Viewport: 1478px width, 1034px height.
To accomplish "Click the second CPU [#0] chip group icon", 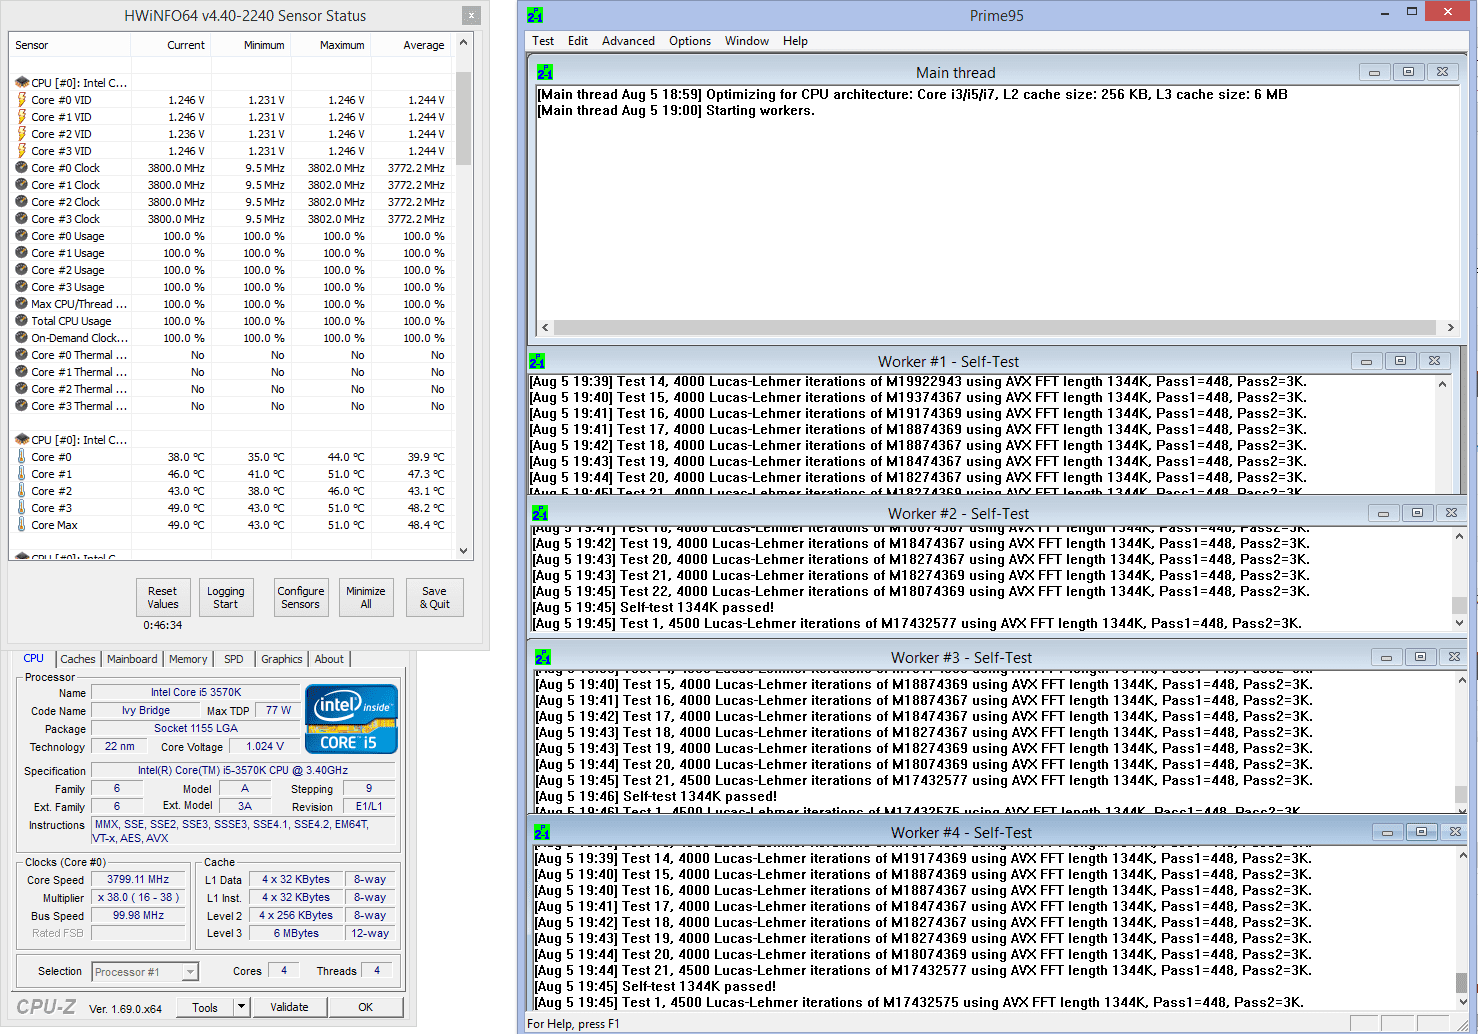I will [22, 440].
